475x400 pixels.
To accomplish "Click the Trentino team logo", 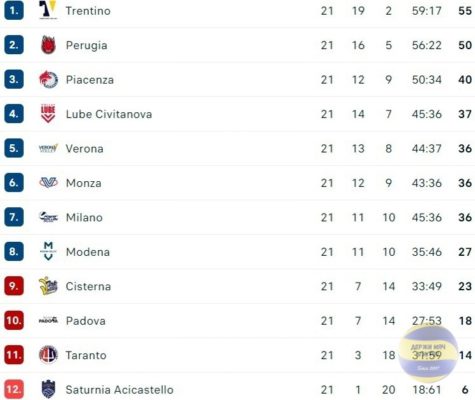I will tap(48, 10).
